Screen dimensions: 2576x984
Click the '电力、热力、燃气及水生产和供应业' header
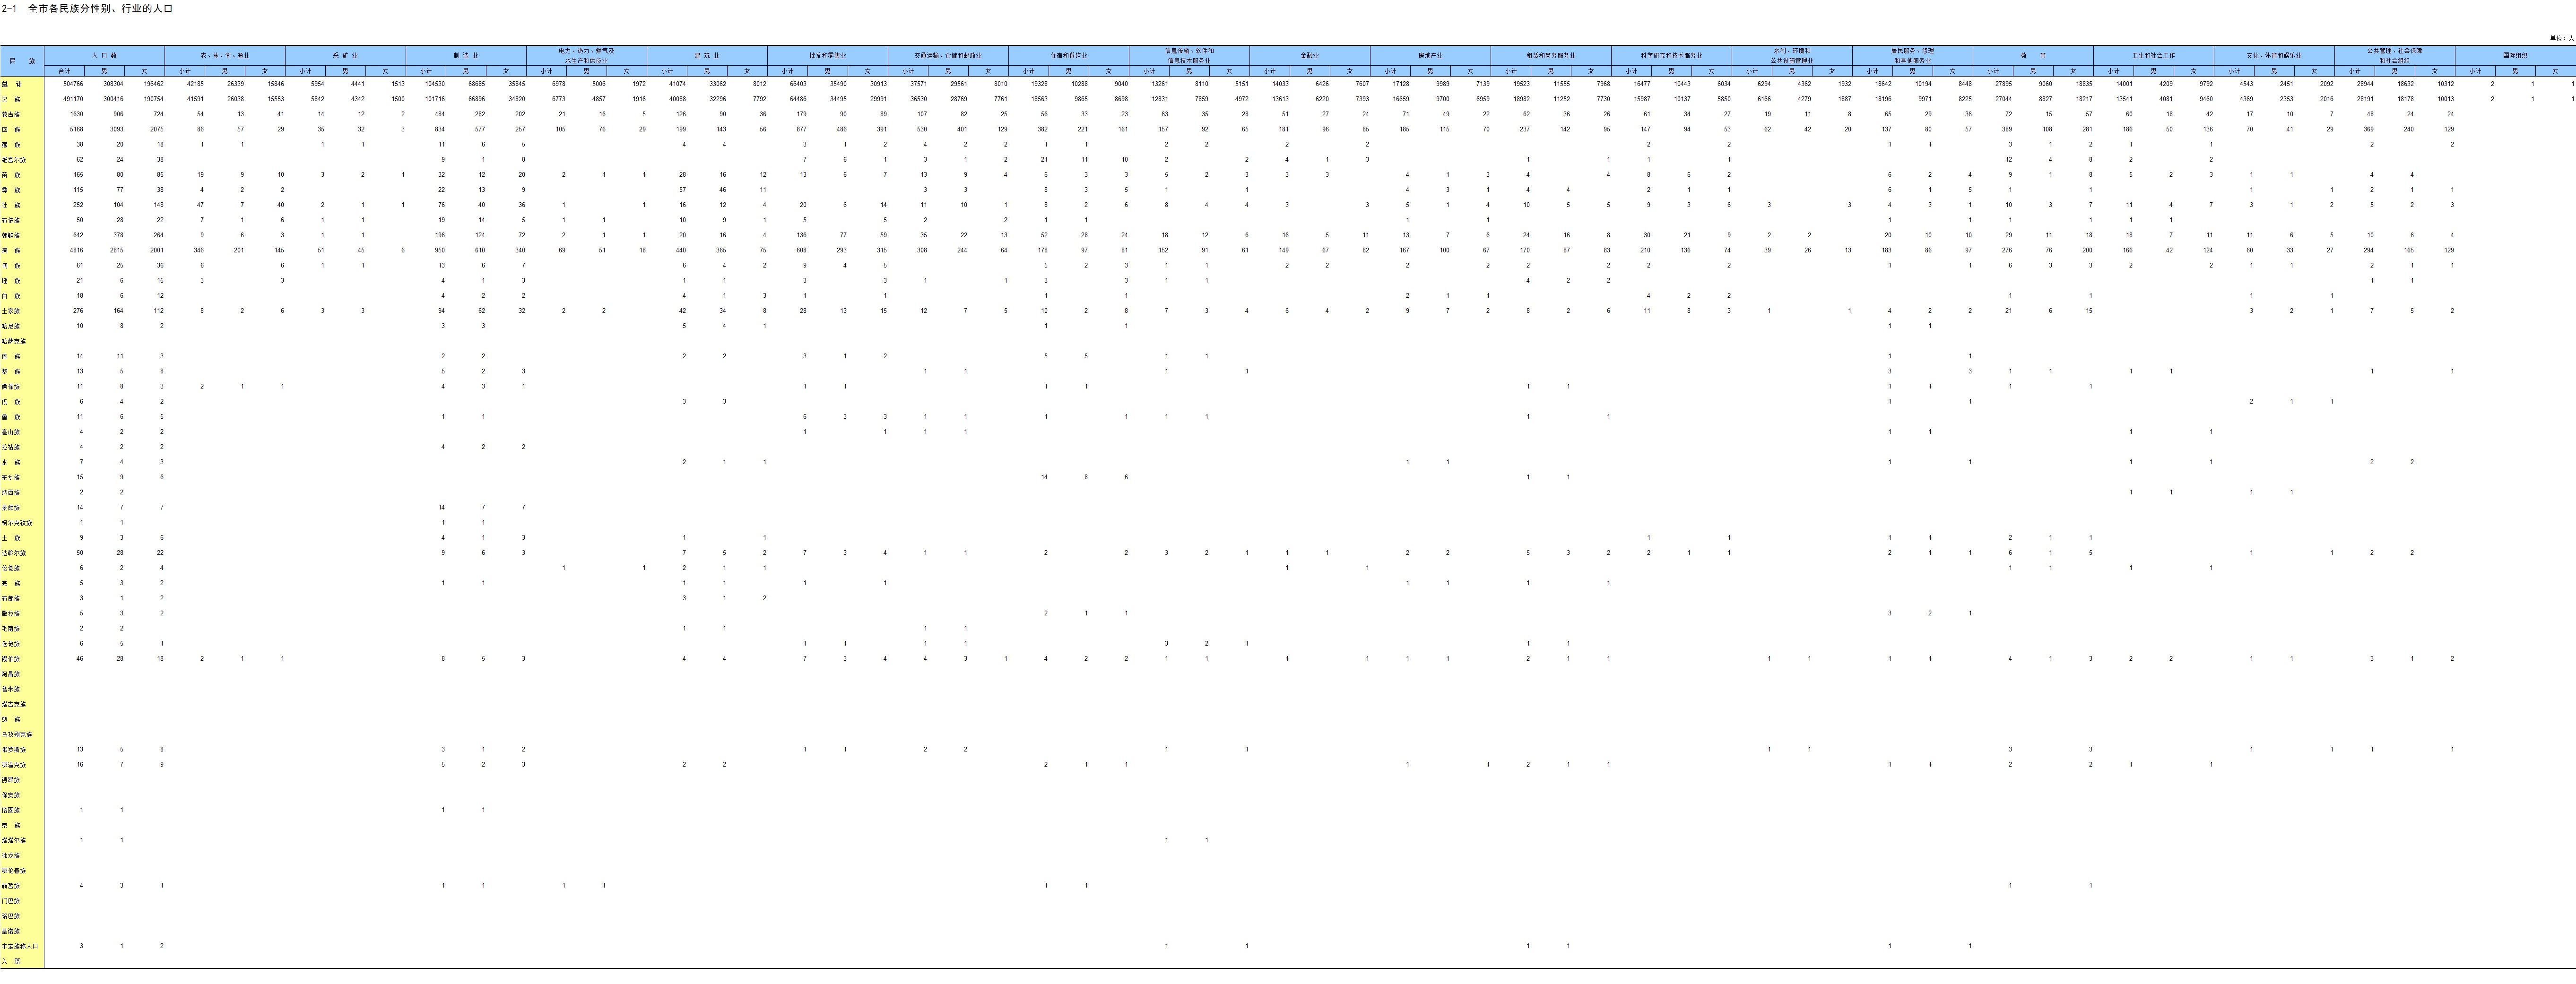tap(586, 55)
